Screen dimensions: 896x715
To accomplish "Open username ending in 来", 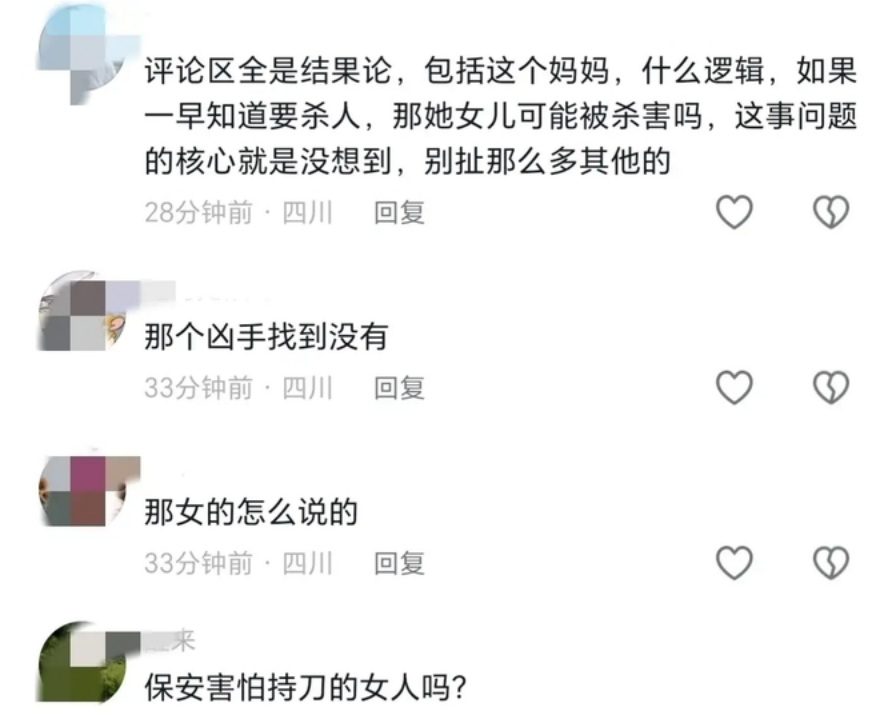I will (170, 640).
